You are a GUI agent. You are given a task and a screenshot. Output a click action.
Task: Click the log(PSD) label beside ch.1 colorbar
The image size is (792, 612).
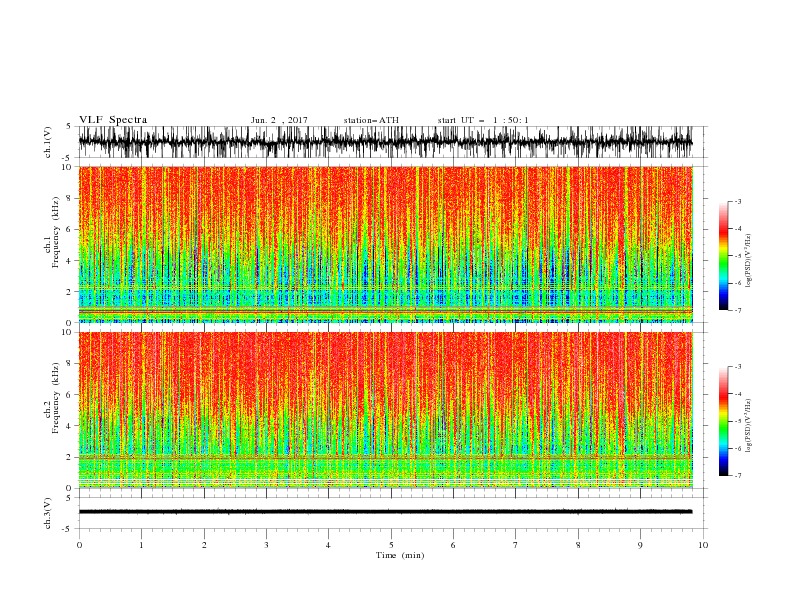coord(749,261)
